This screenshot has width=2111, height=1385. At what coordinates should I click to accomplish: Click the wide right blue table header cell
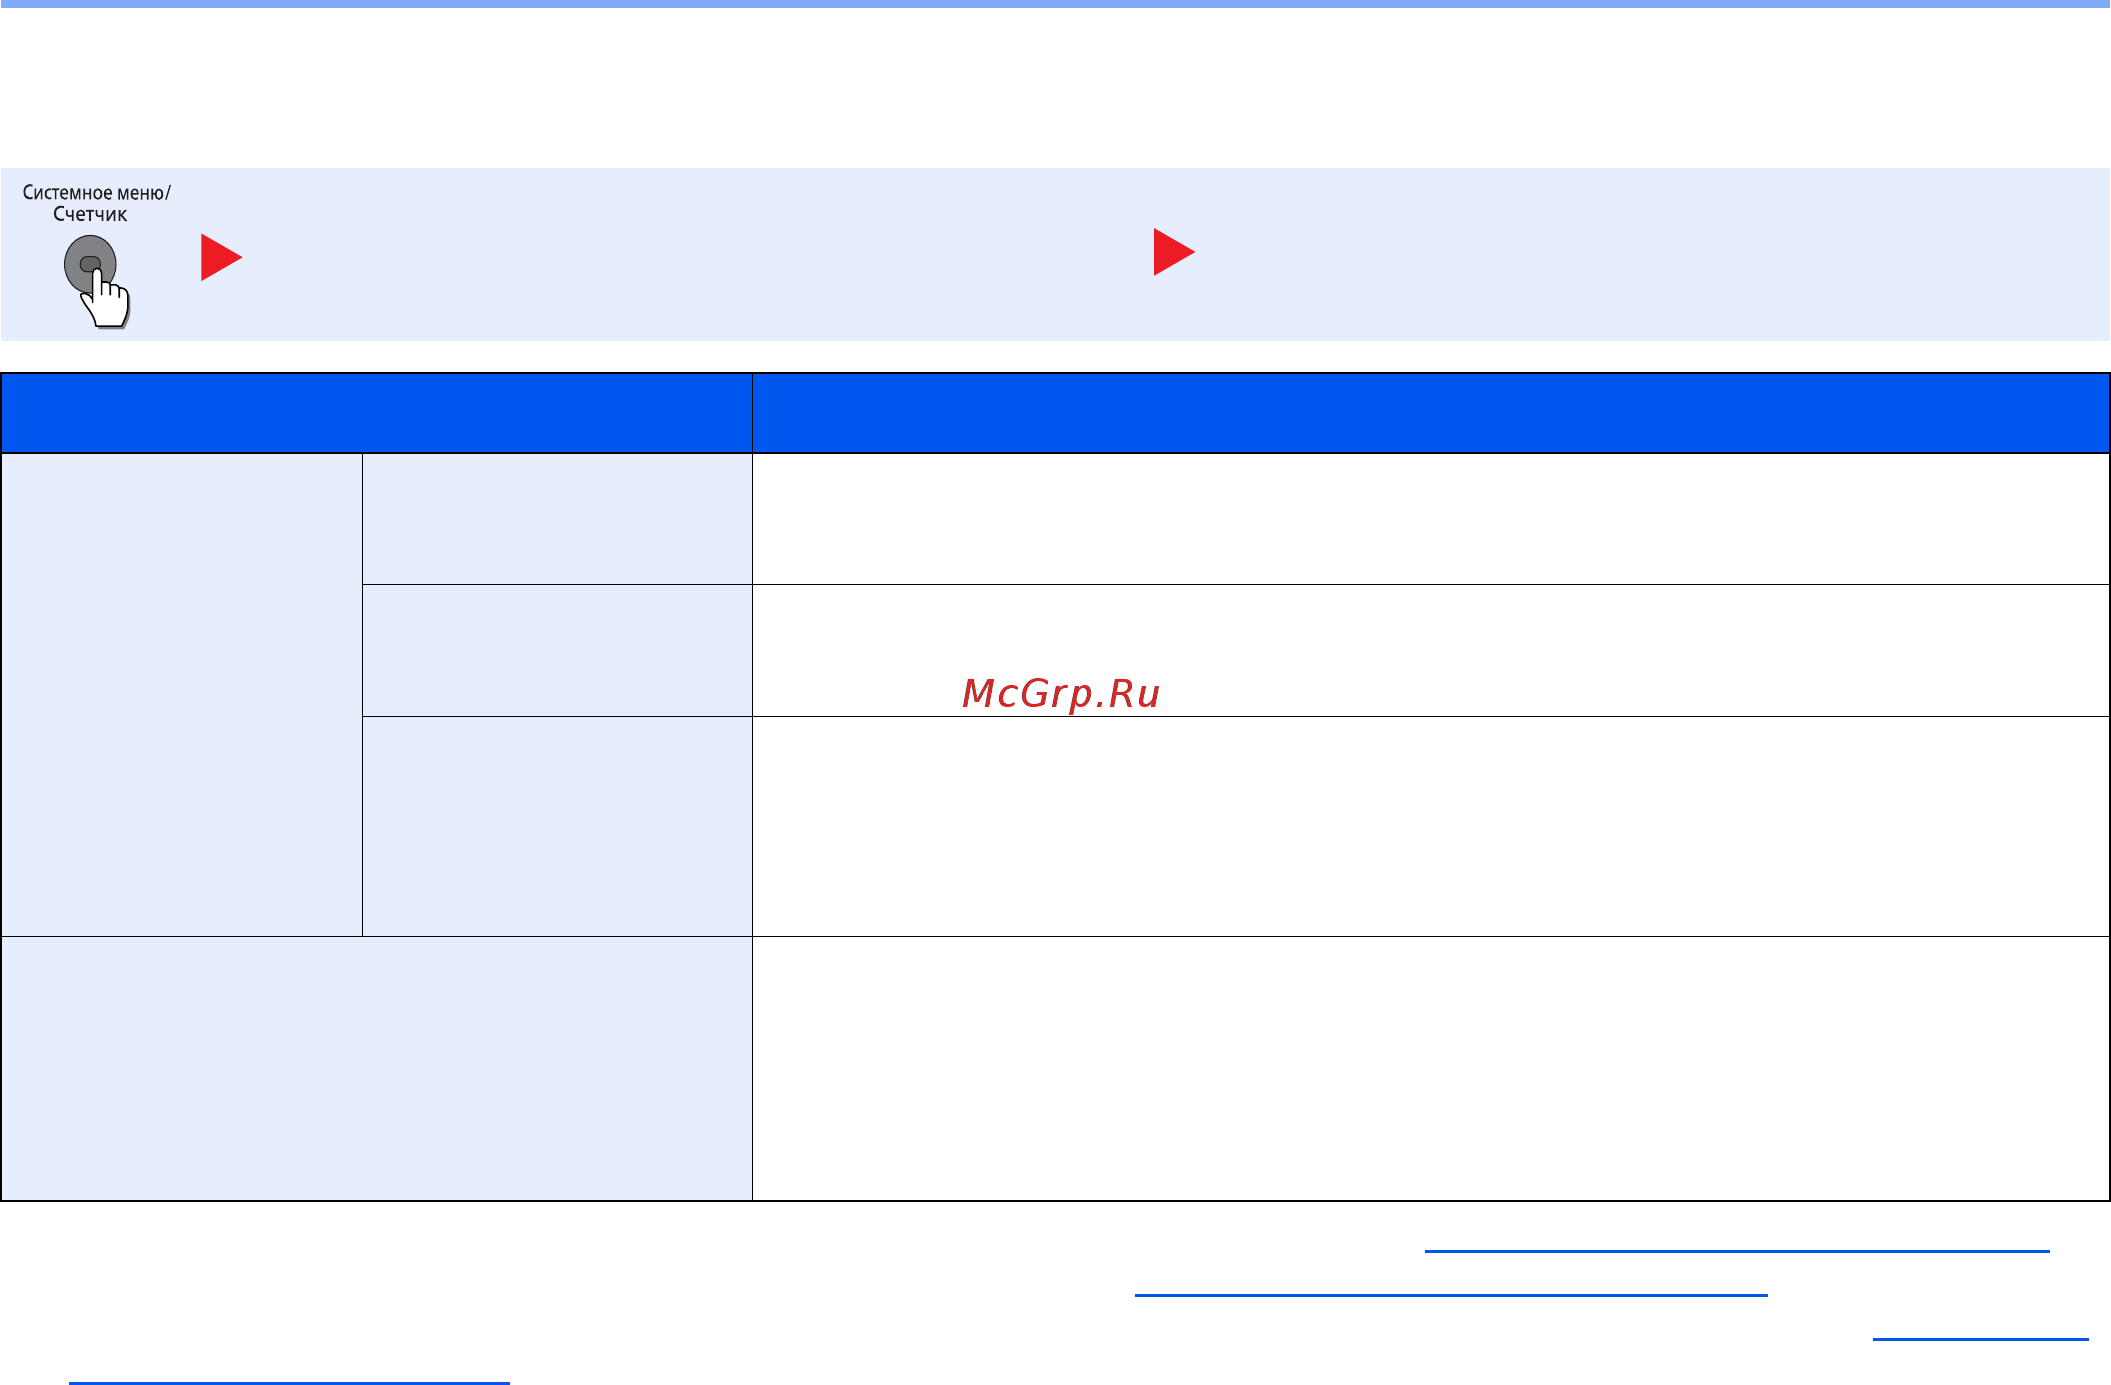coord(1431,413)
